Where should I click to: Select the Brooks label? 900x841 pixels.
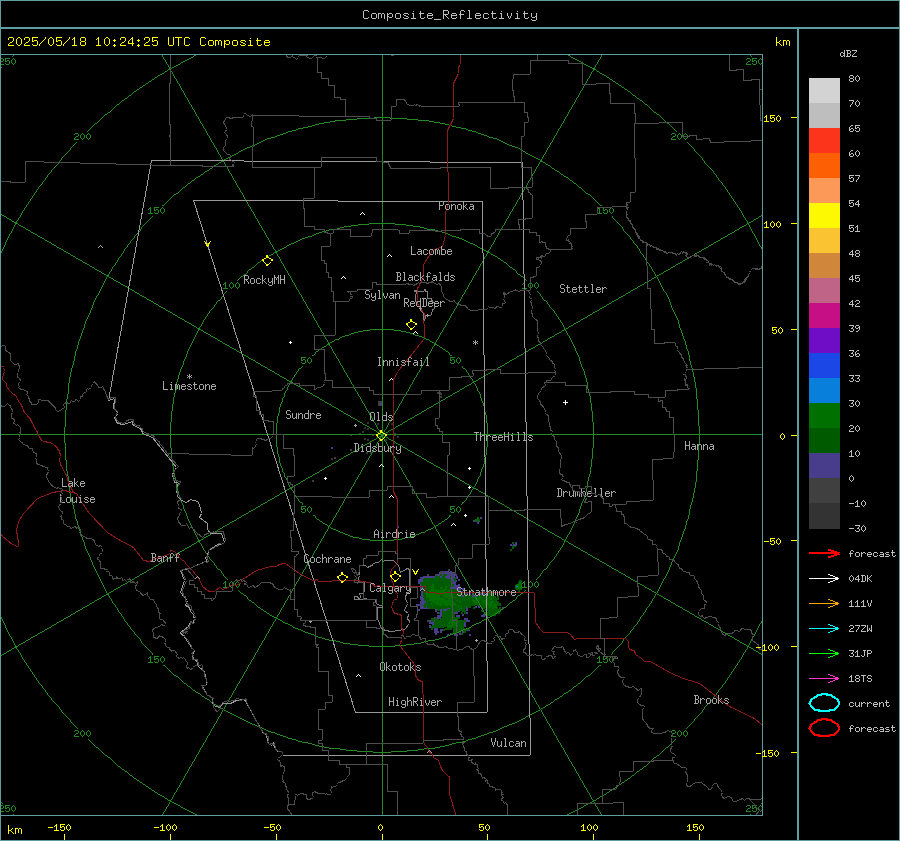[x=711, y=700]
